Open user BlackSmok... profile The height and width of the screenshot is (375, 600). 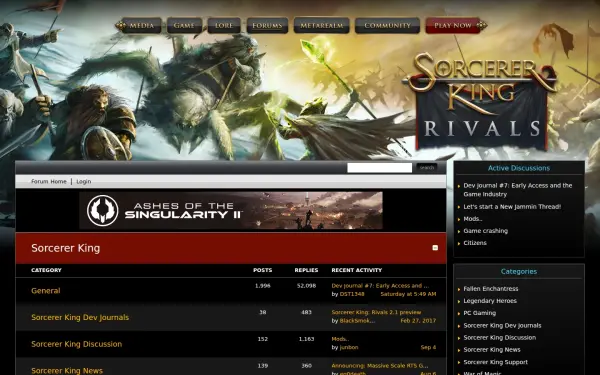[357, 321]
